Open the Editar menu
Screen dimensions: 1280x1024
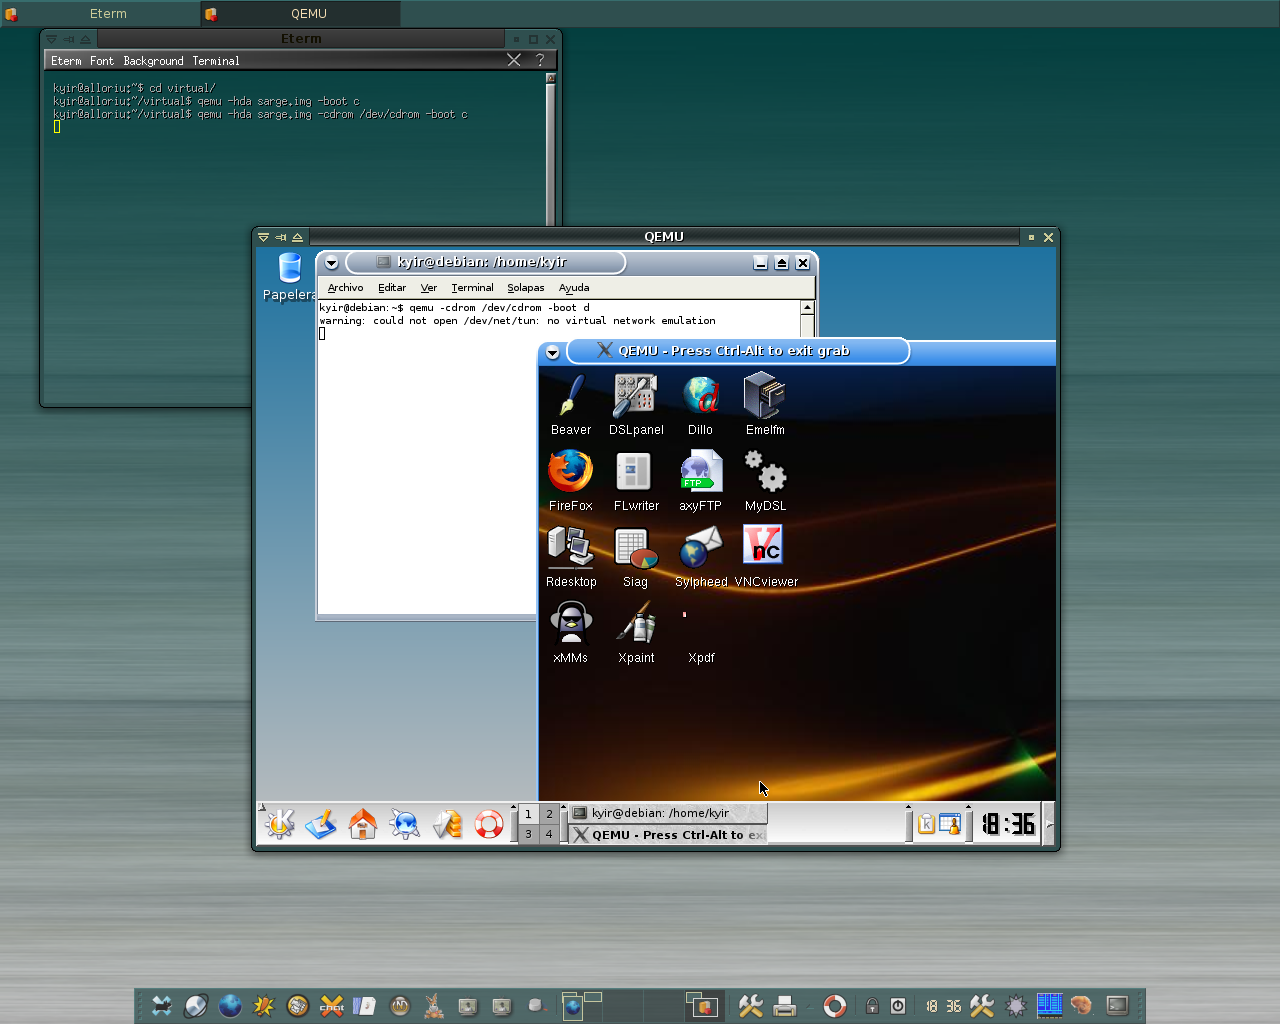[x=392, y=287]
